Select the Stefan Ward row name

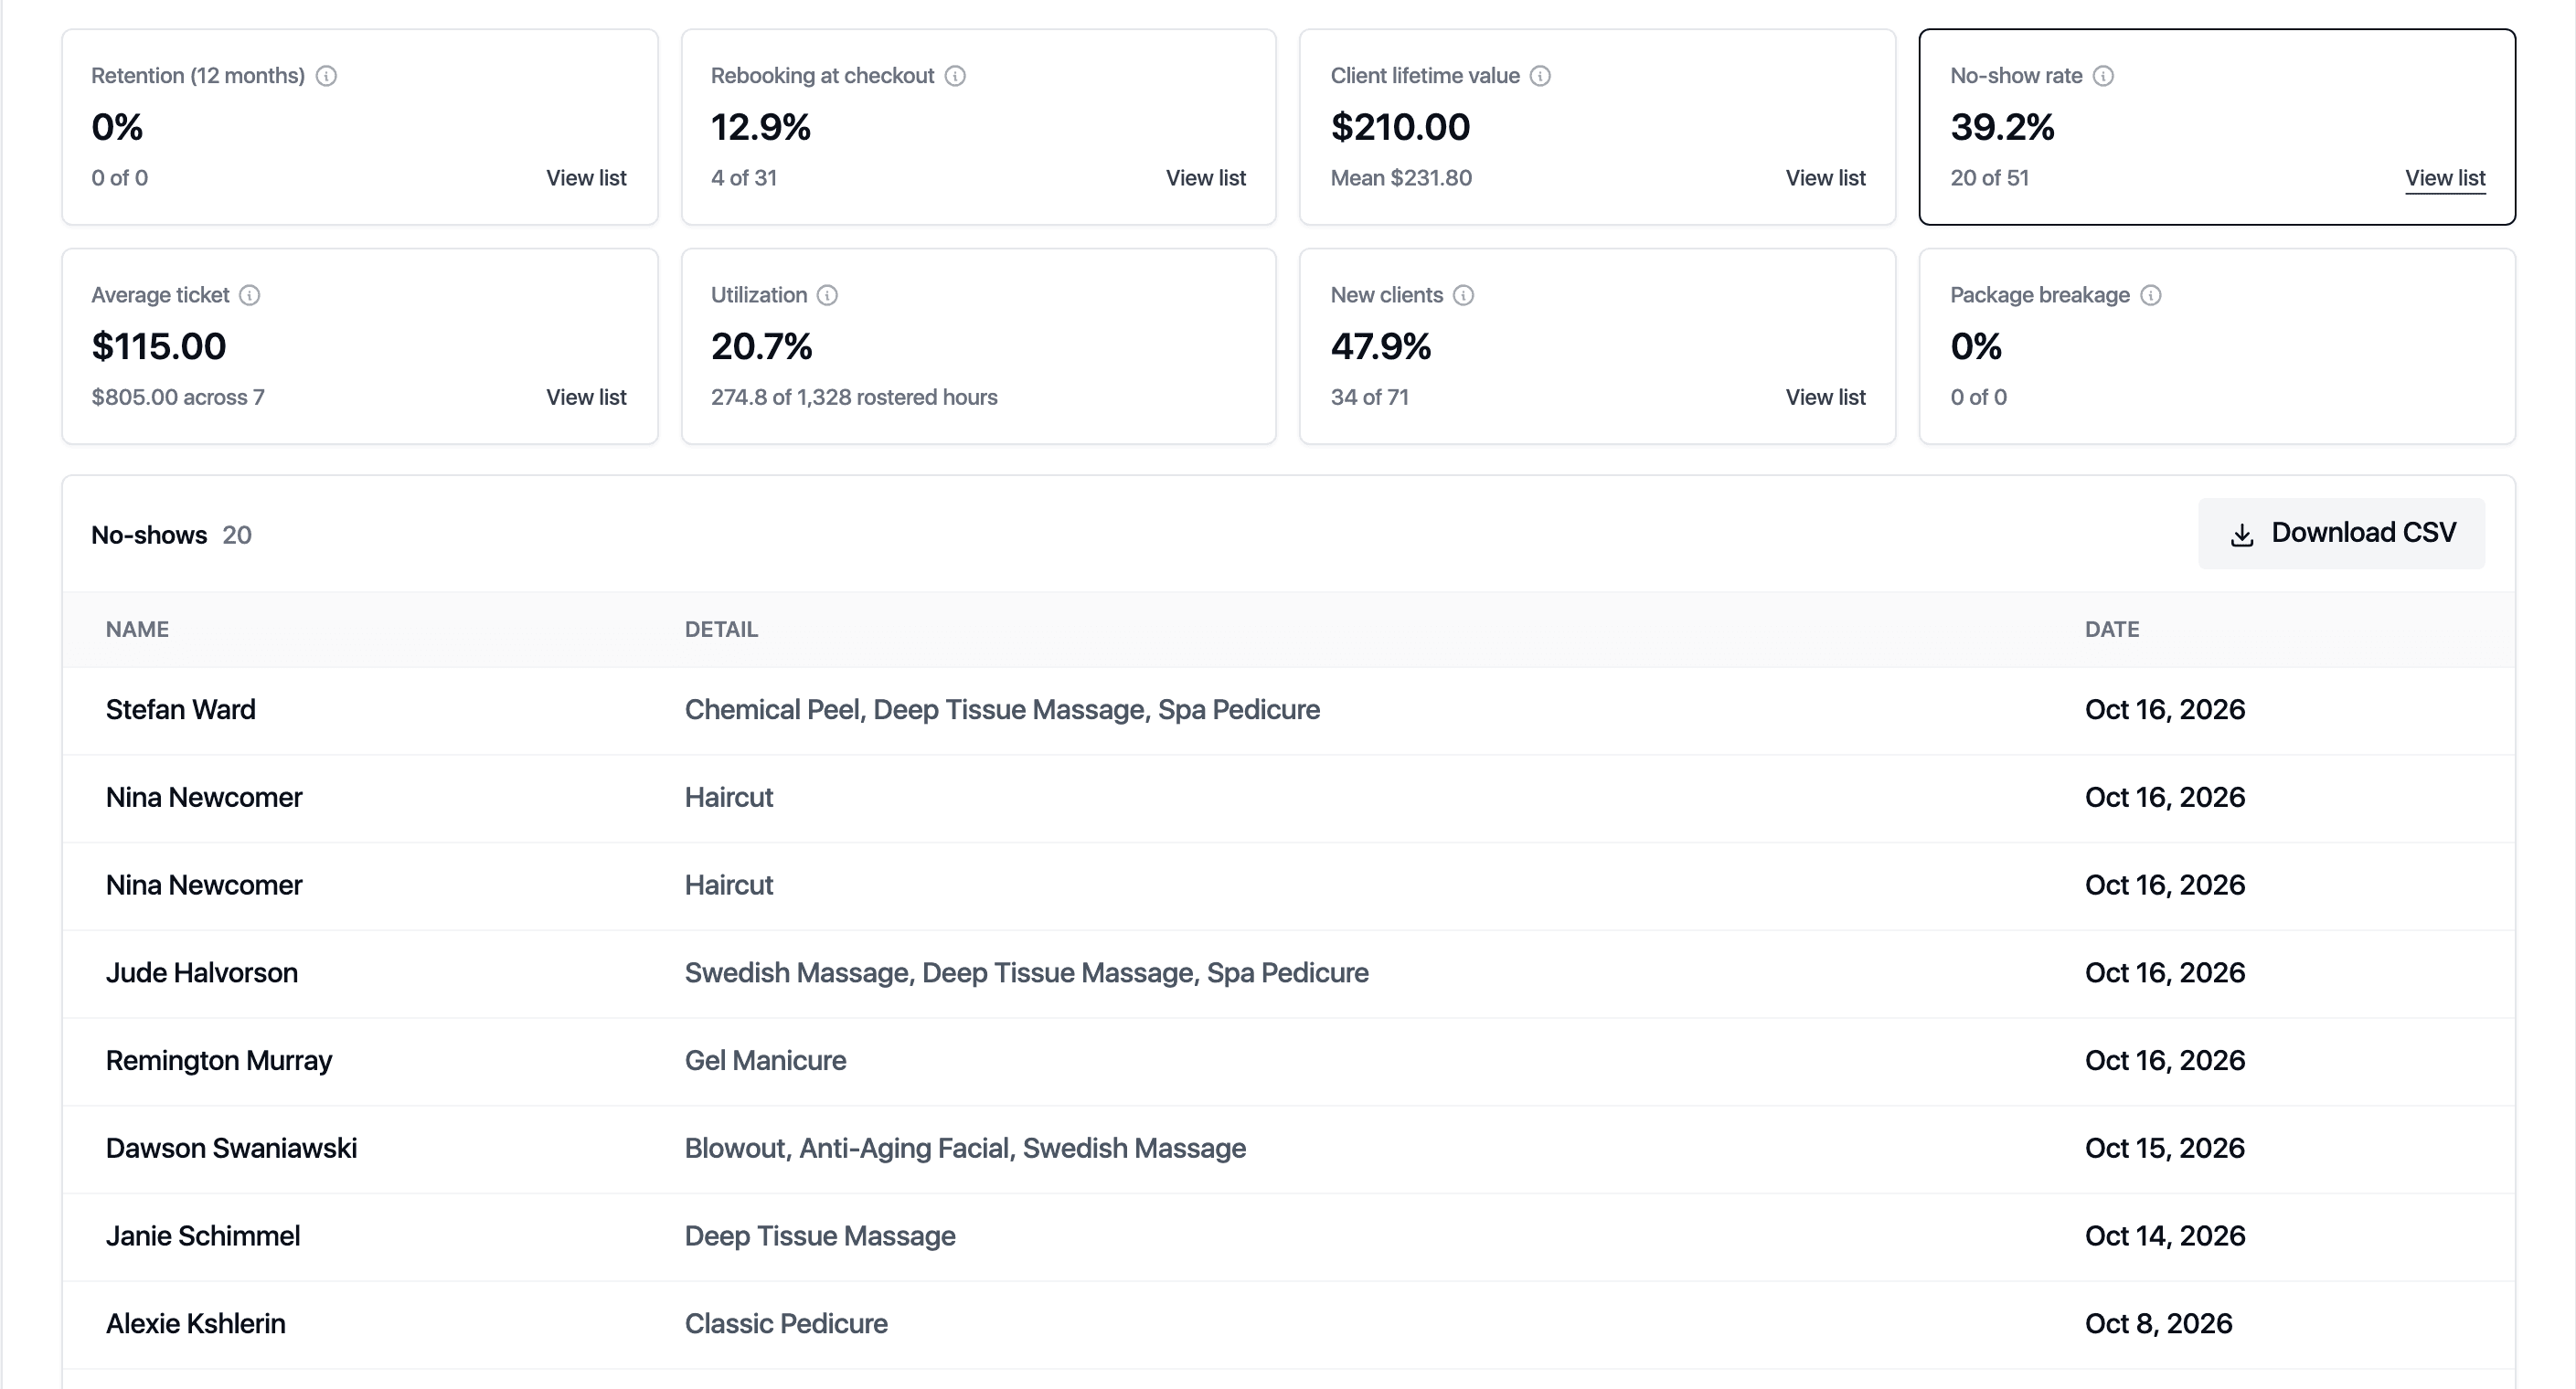click(181, 709)
